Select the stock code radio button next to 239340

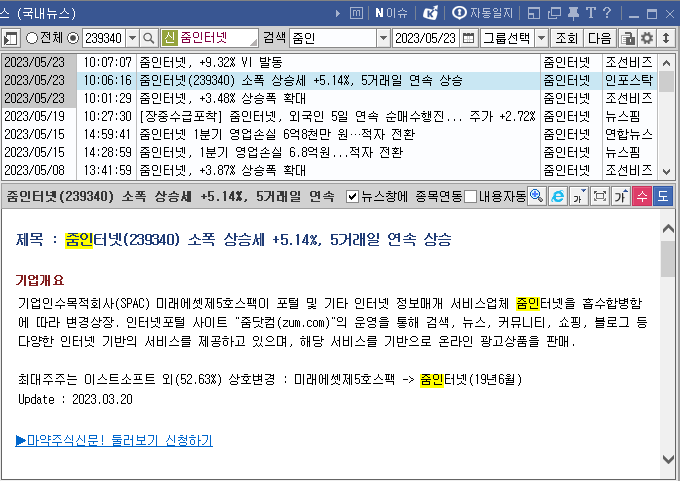pos(73,38)
